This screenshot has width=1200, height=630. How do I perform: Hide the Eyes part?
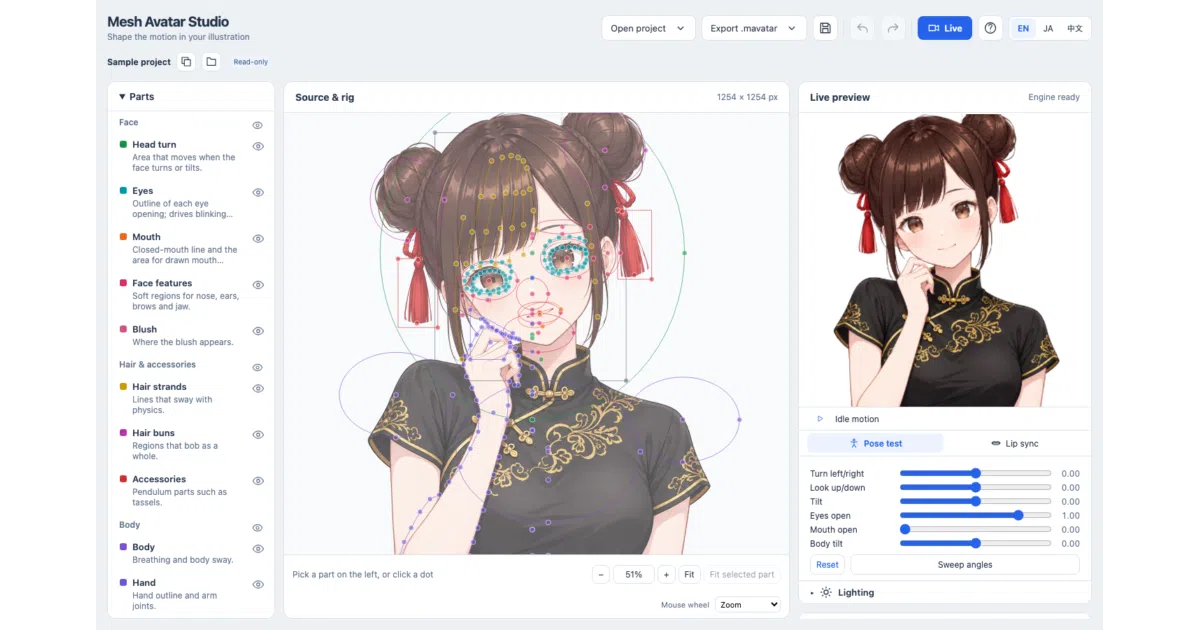pos(257,193)
